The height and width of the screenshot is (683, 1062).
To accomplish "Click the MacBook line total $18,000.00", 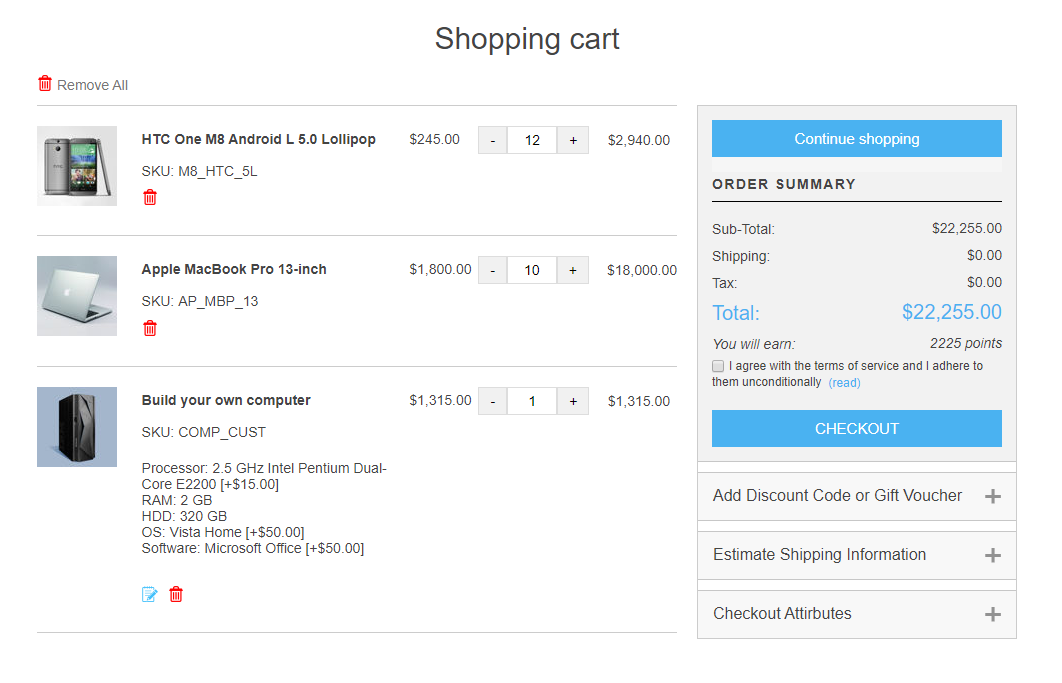I will [x=642, y=270].
